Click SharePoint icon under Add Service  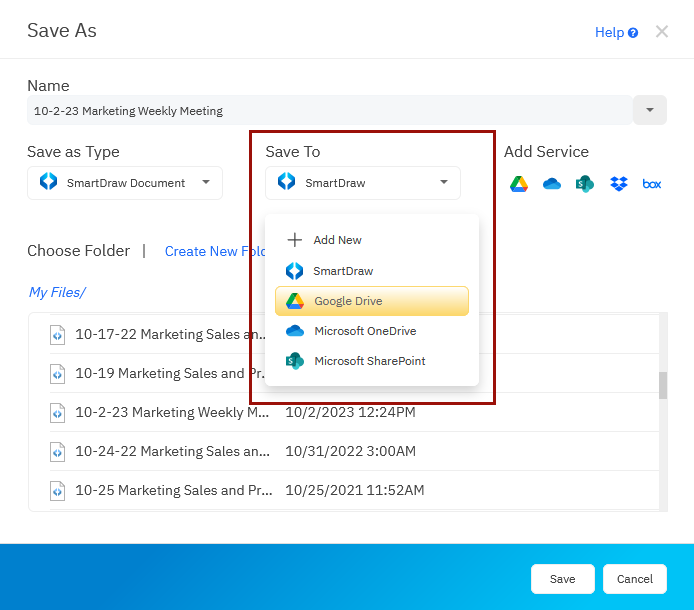click(585, 184)
